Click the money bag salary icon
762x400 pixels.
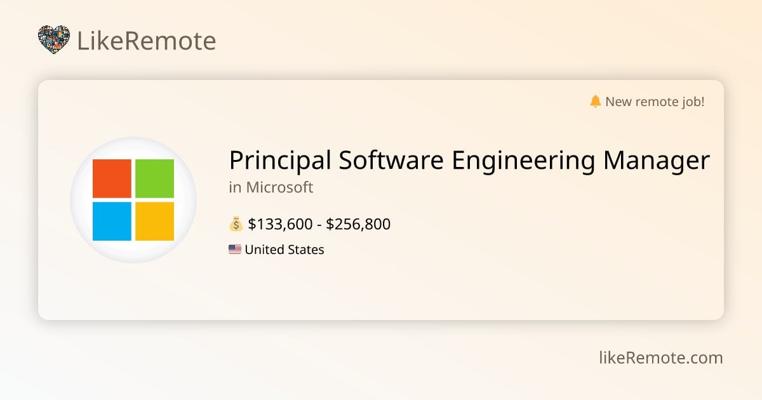pos(236,224)
